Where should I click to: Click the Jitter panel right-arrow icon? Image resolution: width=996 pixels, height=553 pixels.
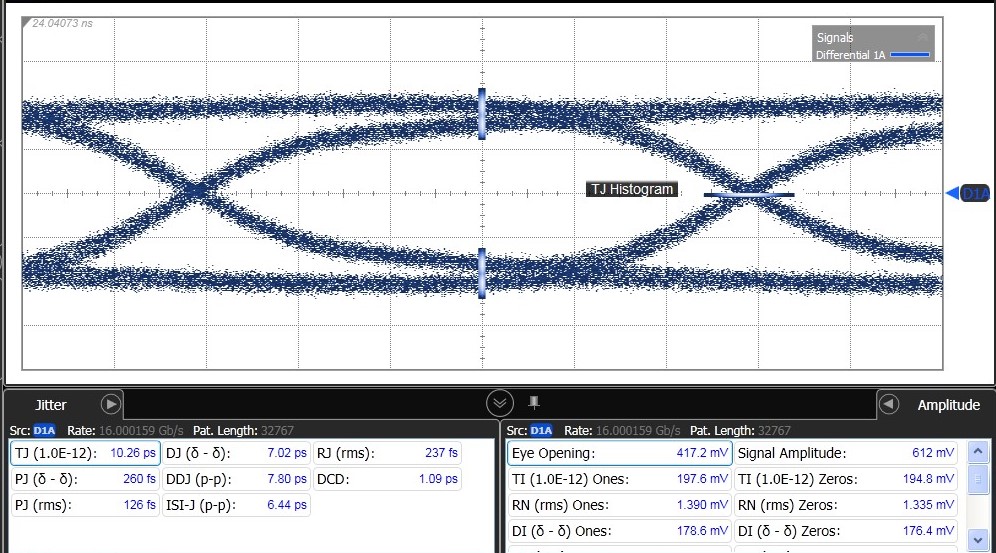[110, 404]
